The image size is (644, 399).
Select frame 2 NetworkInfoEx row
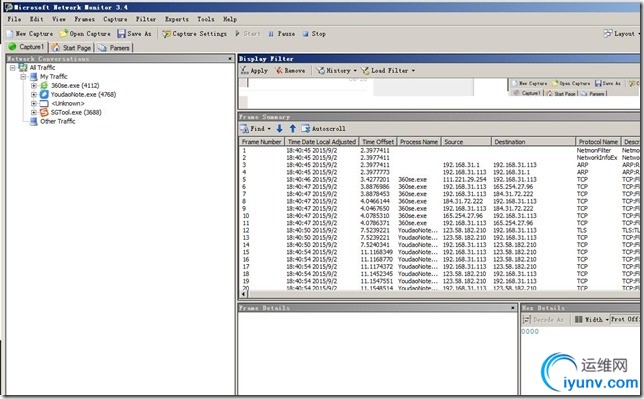[439, 157]
